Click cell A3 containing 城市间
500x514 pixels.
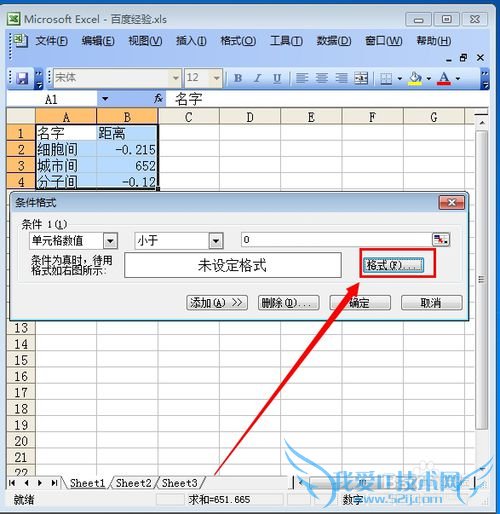(66, 166)
